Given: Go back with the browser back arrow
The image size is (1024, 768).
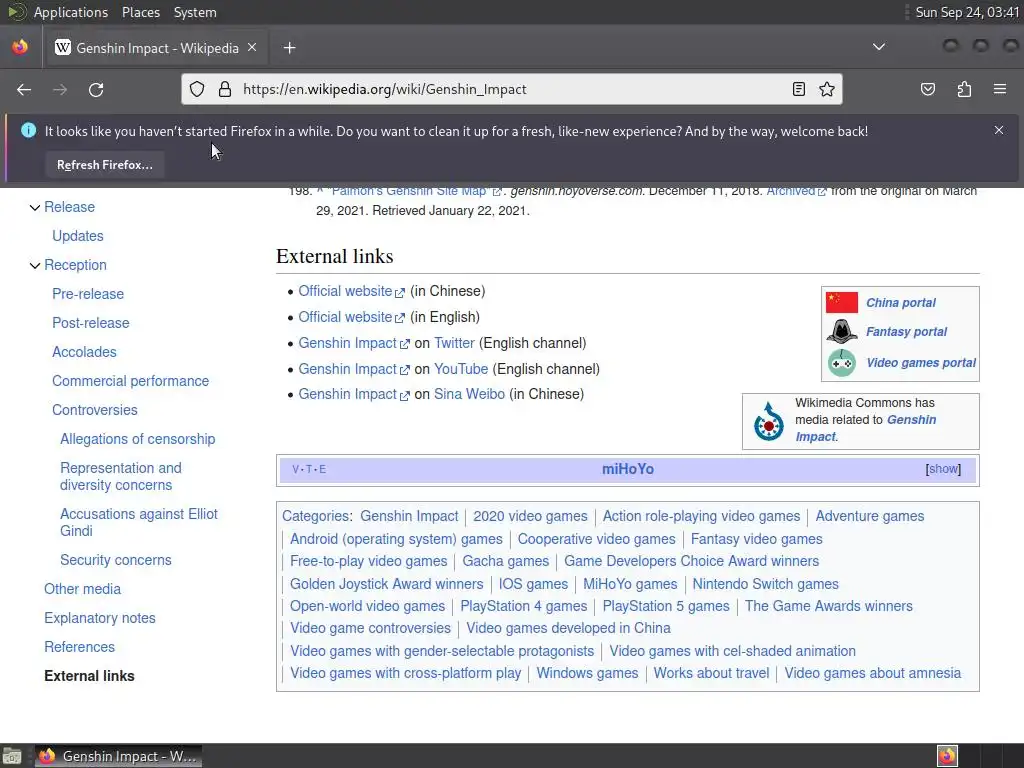Looking at the screenshot, I should coord(24,89).
